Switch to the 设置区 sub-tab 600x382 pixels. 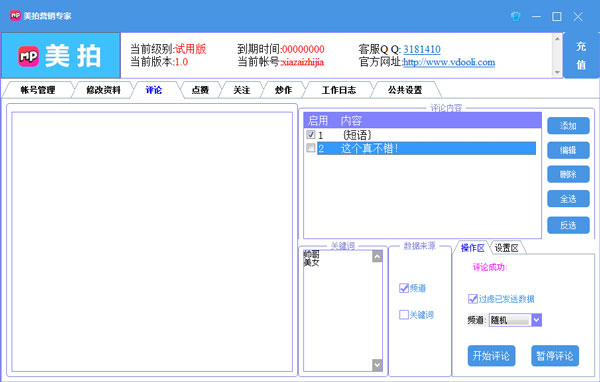[507, 248]
